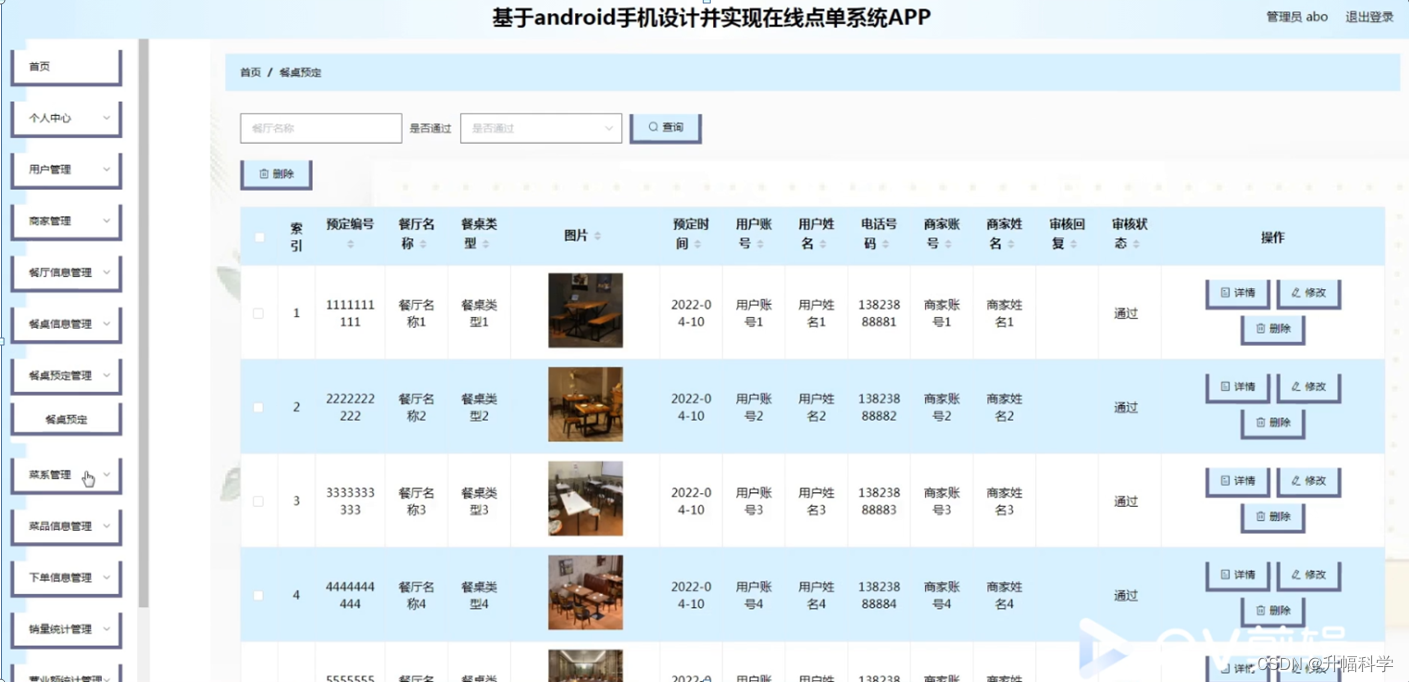1409x682 pixels.
Task: Open the 餐桌预定 submenu item
Action: (x=66, y=420)
